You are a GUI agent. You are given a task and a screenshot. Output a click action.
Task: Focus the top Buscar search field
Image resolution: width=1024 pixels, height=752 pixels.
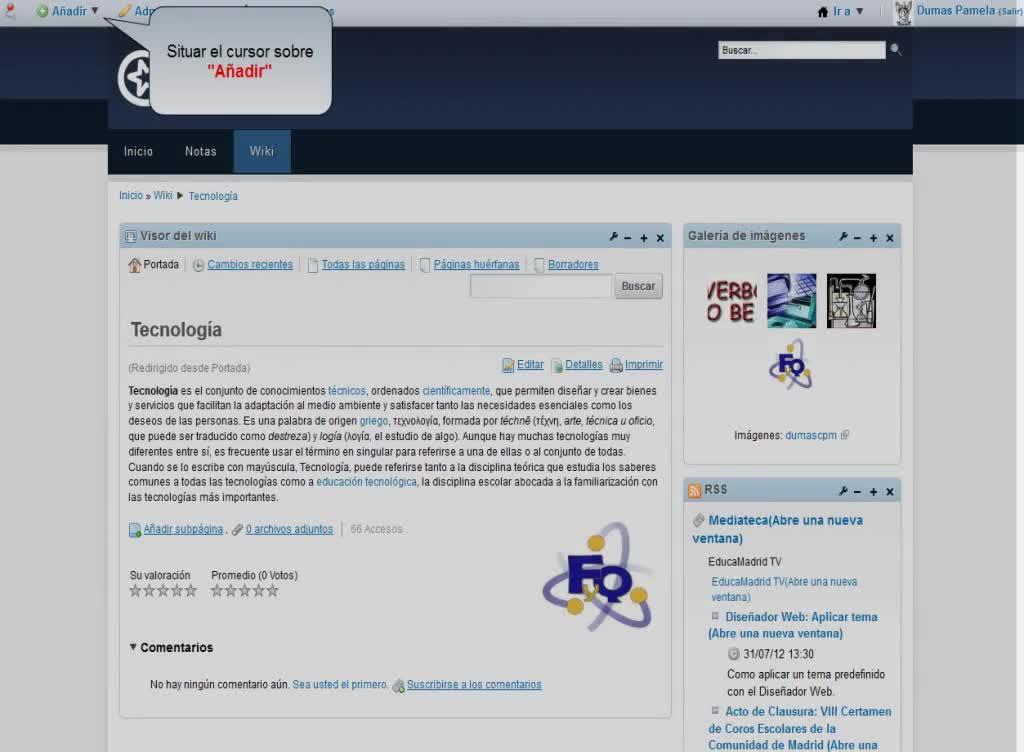tap(801, 50)
